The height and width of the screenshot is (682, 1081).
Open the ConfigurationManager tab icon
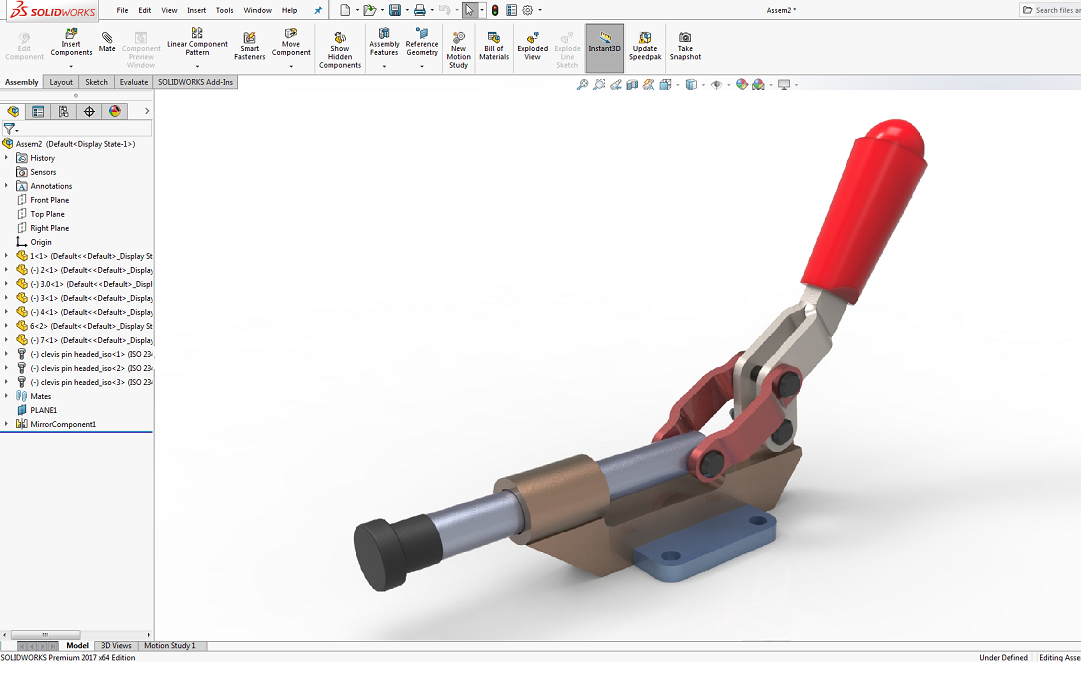[x=63, y=111]
